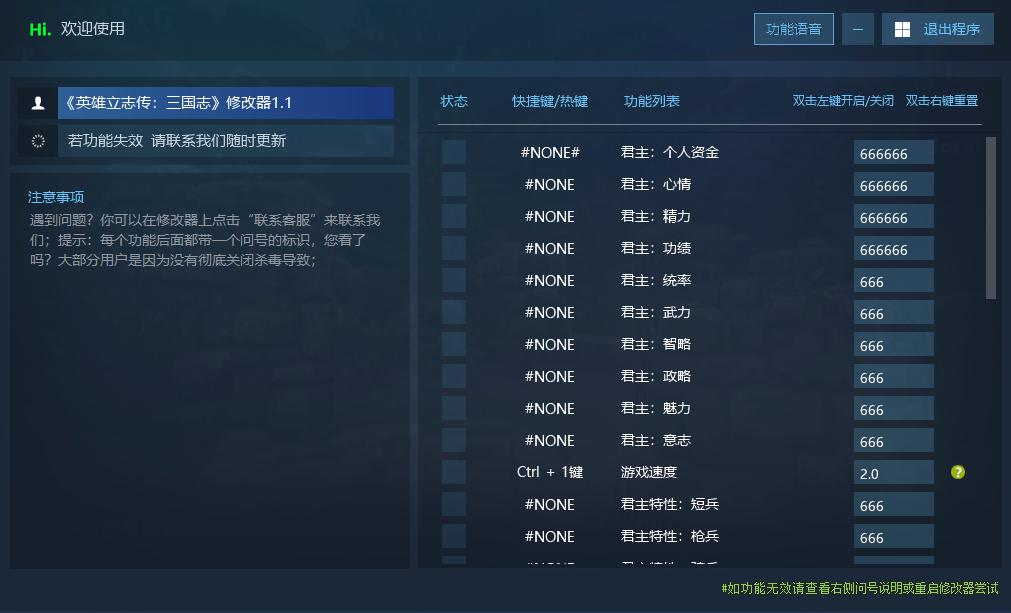Toggle status box for 君主：精力

coord(454,216)
